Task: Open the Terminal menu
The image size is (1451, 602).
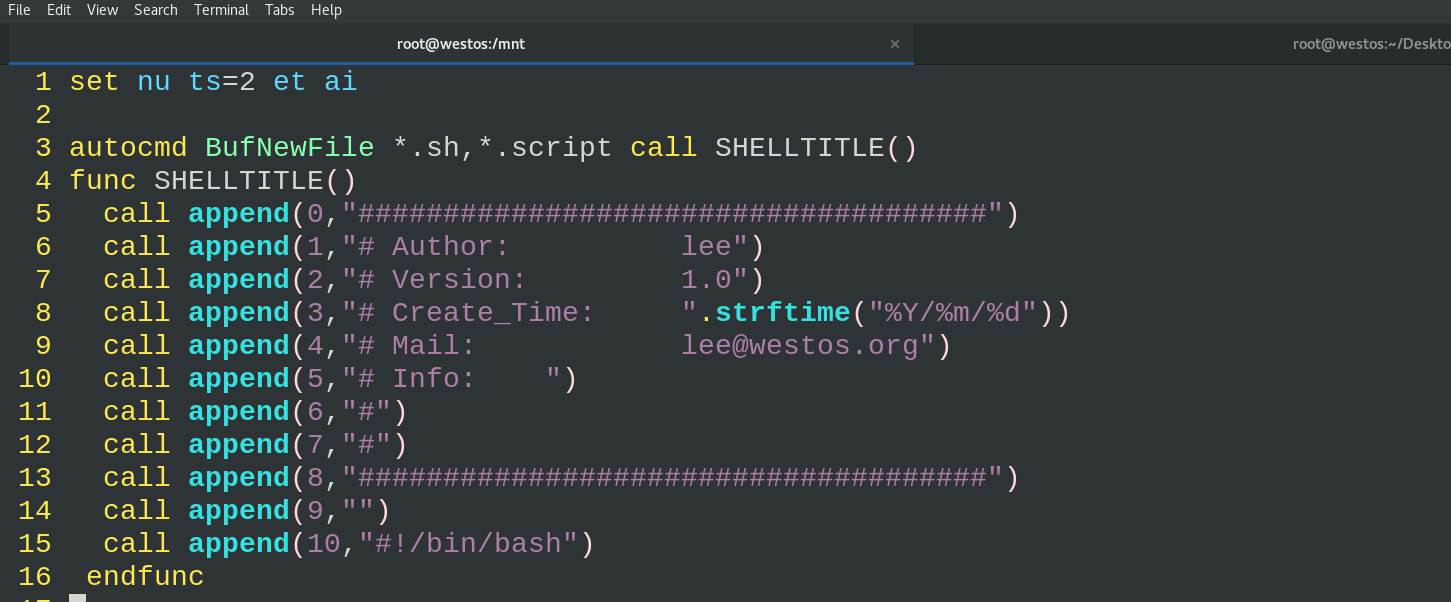Action: (221, 10)
